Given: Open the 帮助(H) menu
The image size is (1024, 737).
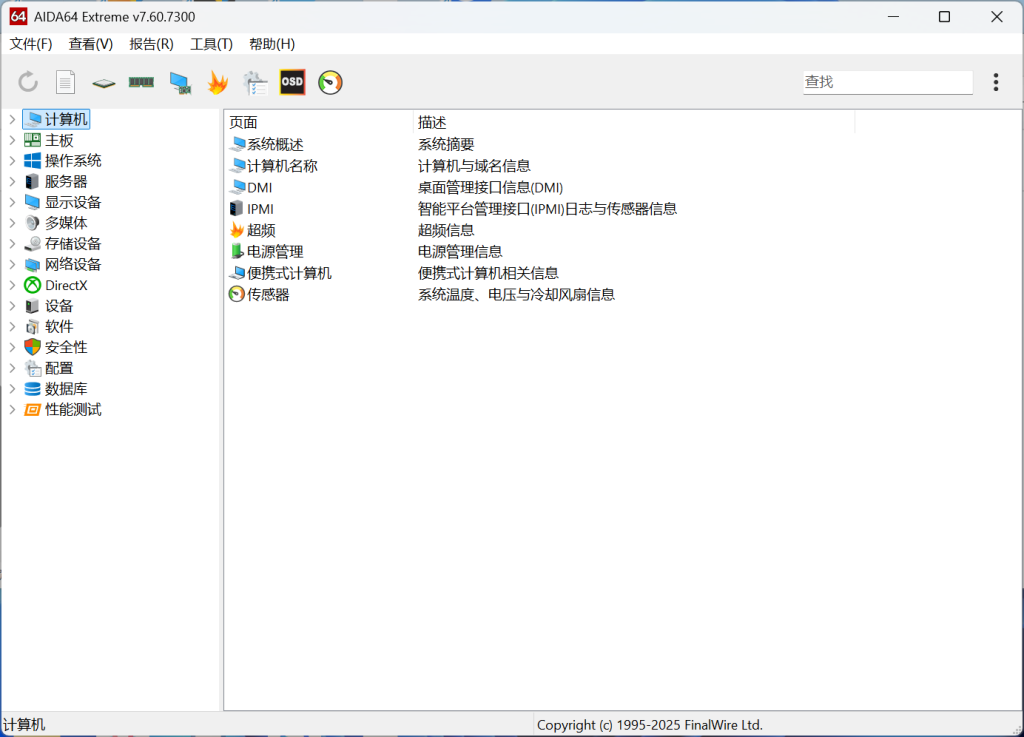Looking at the screenshot, I should coord(272,44).
